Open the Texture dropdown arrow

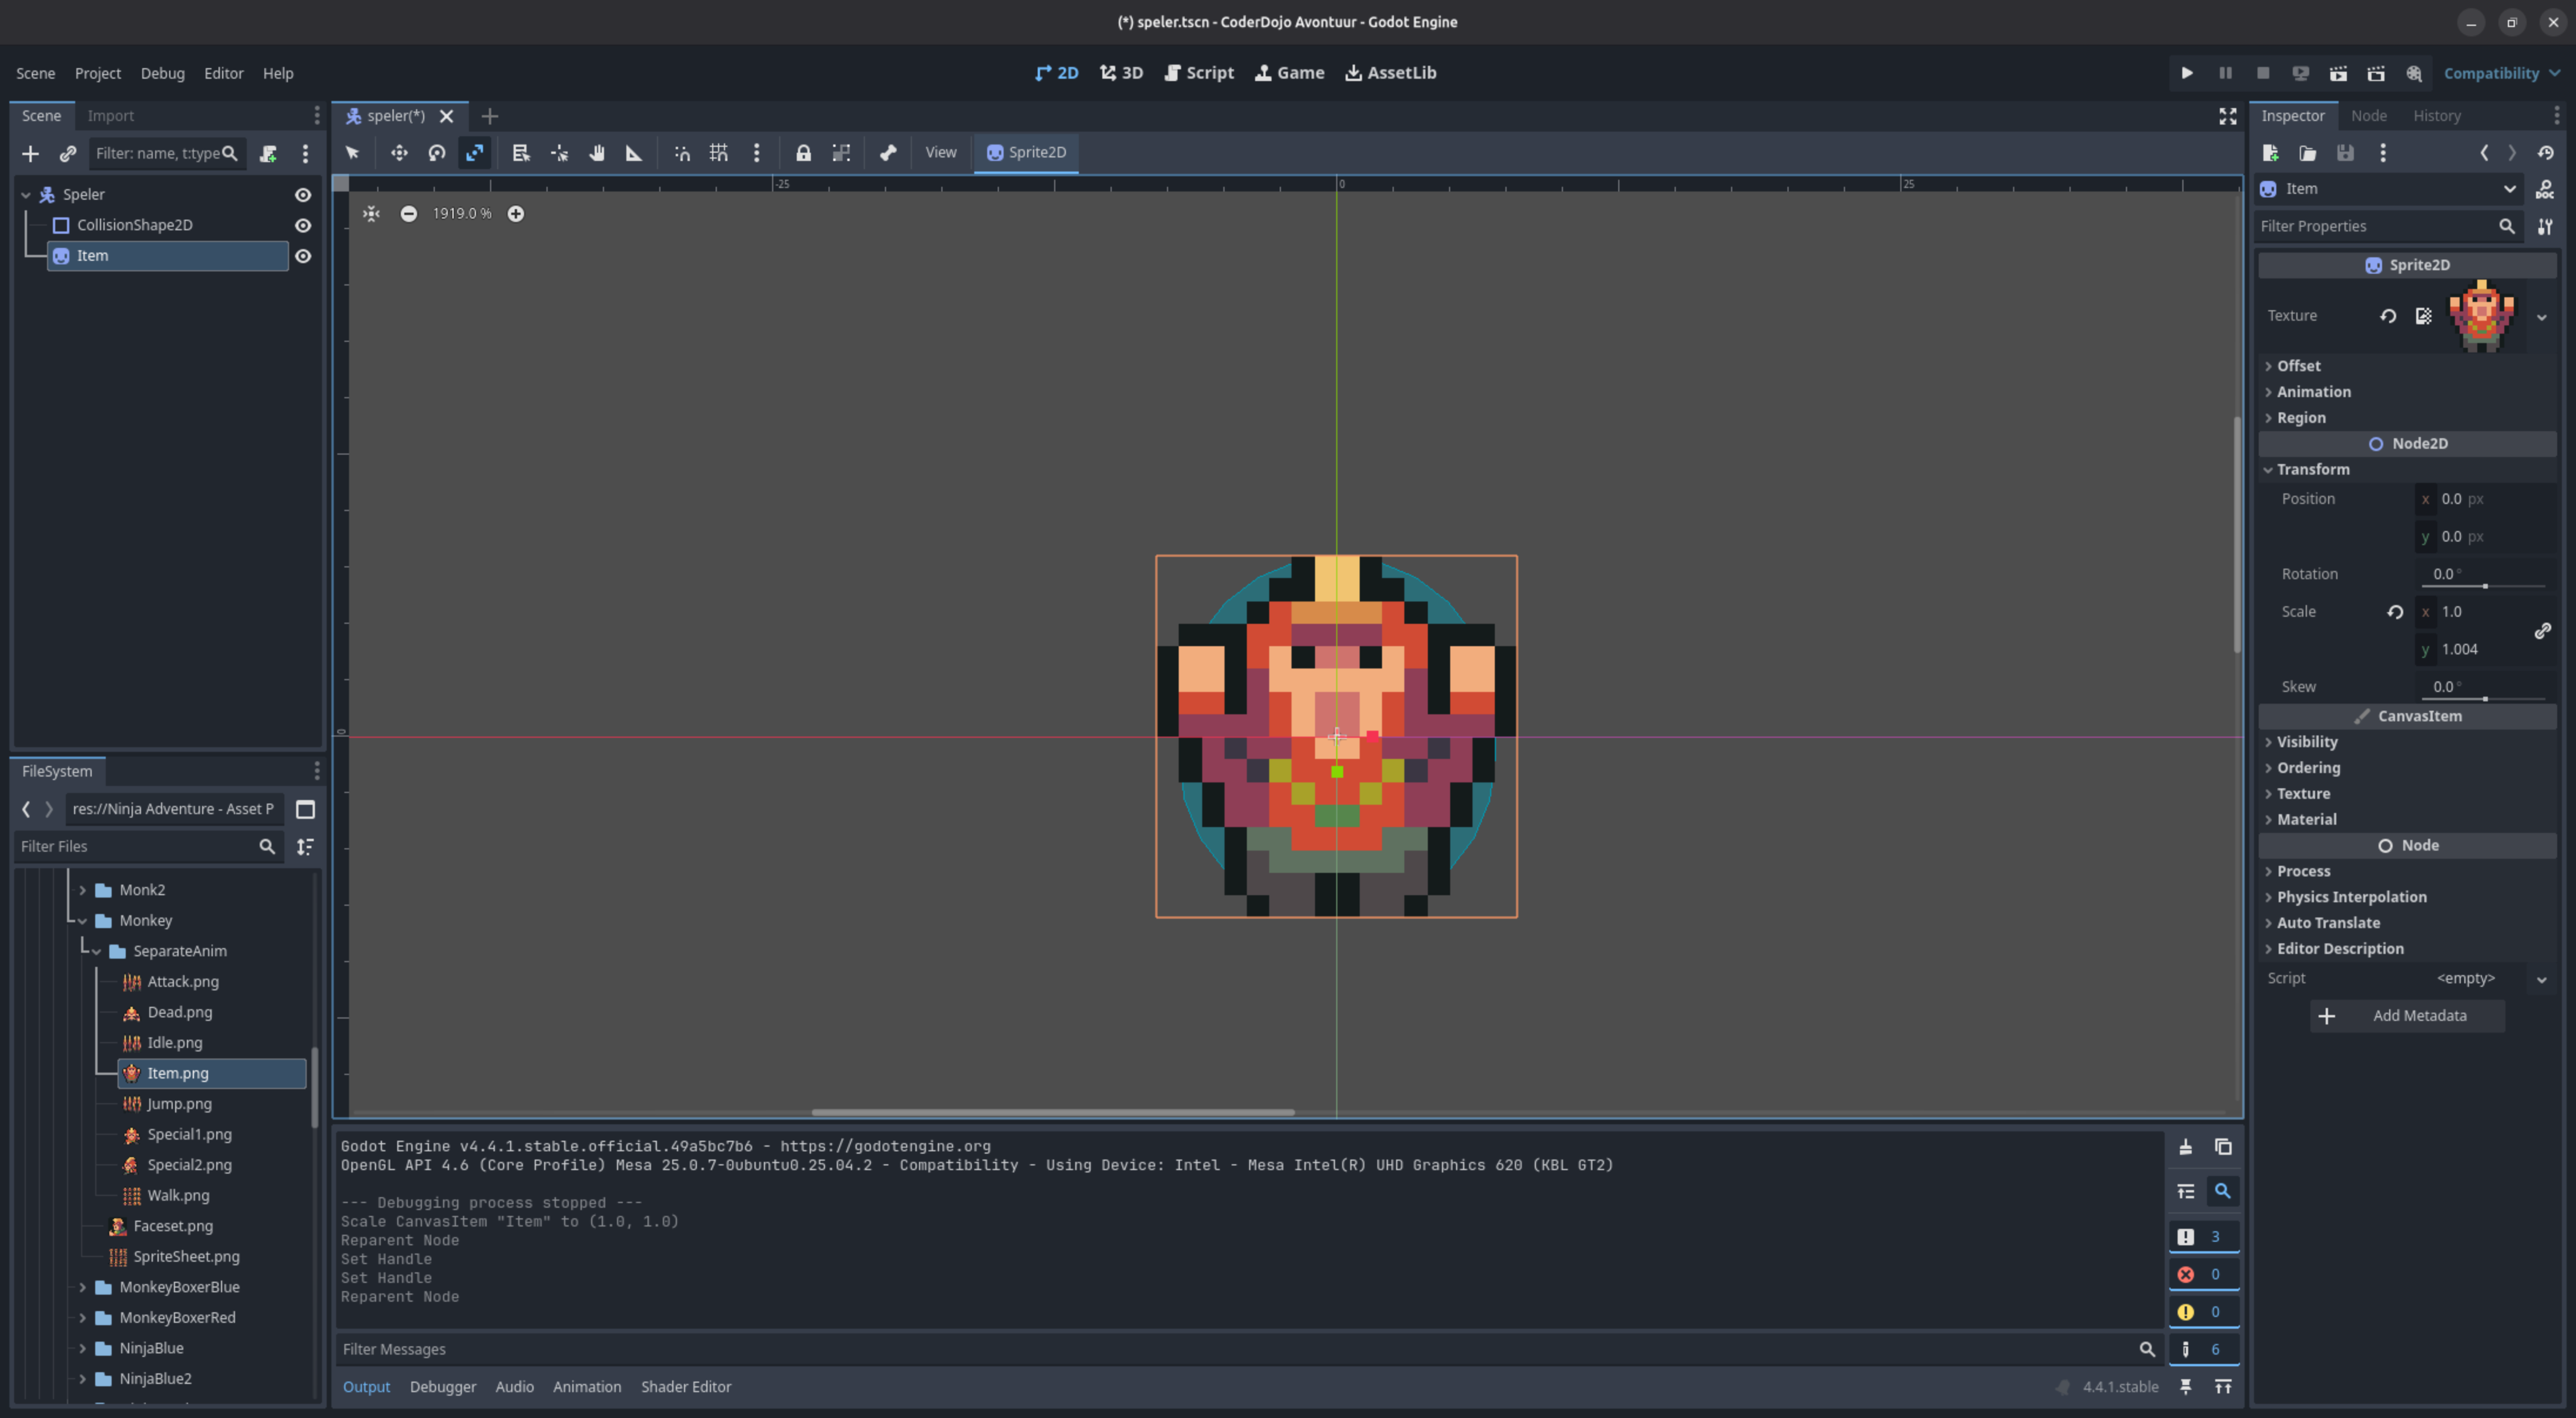(2542, 317)
